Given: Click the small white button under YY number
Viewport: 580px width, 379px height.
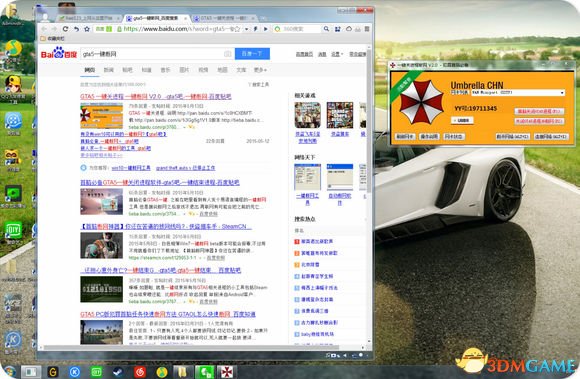Looking at the screenshot, I should pos(462,120).
